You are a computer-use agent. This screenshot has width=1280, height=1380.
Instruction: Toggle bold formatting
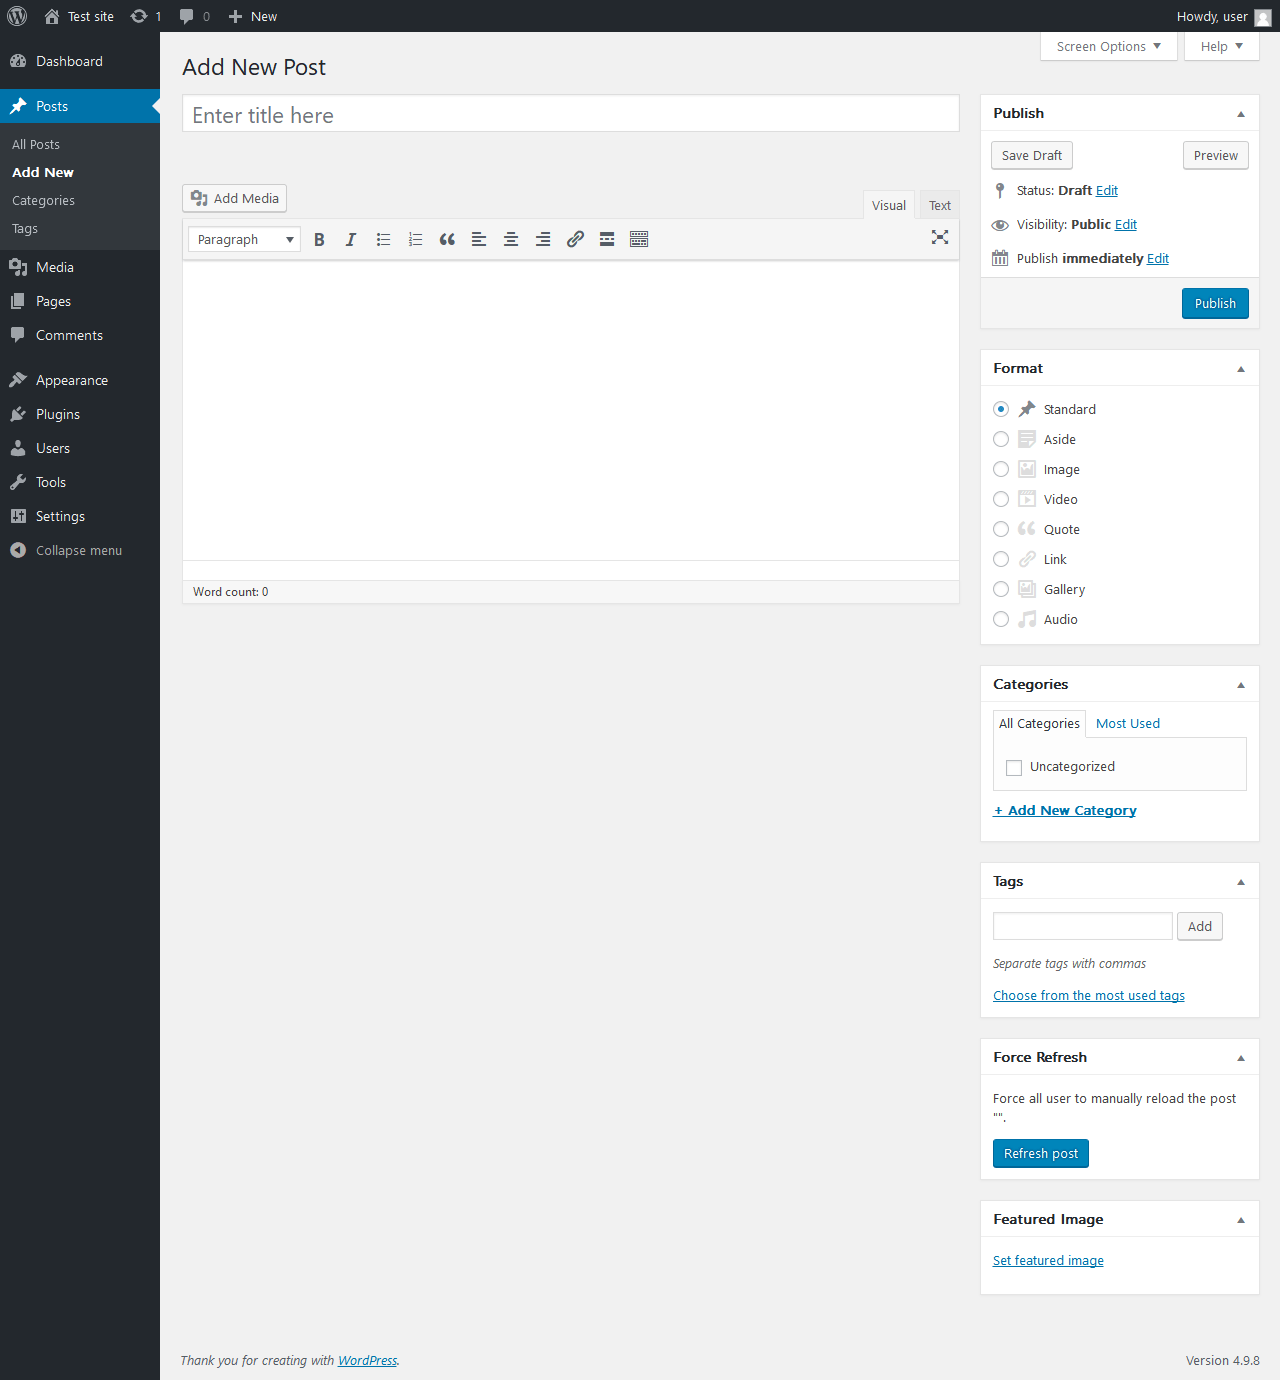(319, 239)
